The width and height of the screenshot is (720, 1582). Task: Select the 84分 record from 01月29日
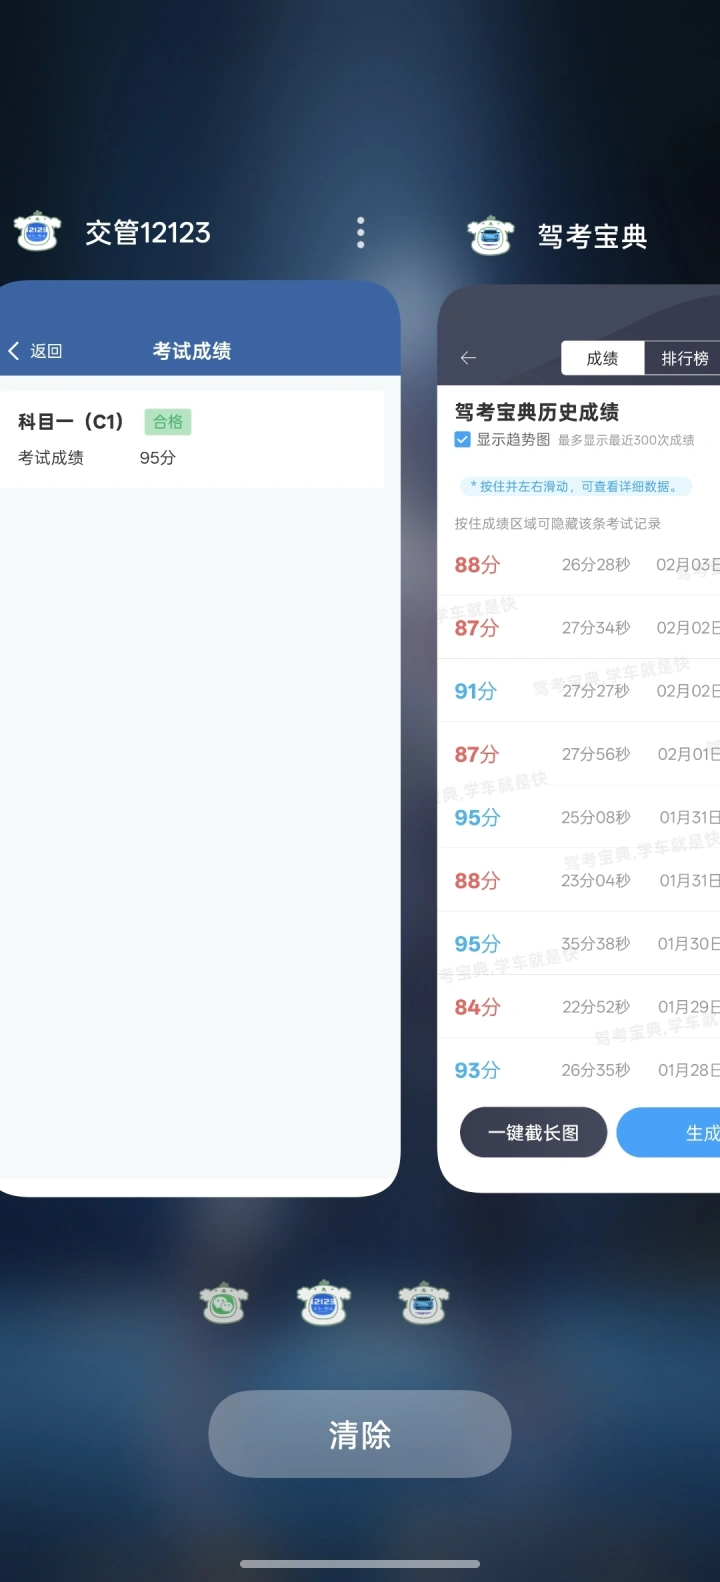580,1007
